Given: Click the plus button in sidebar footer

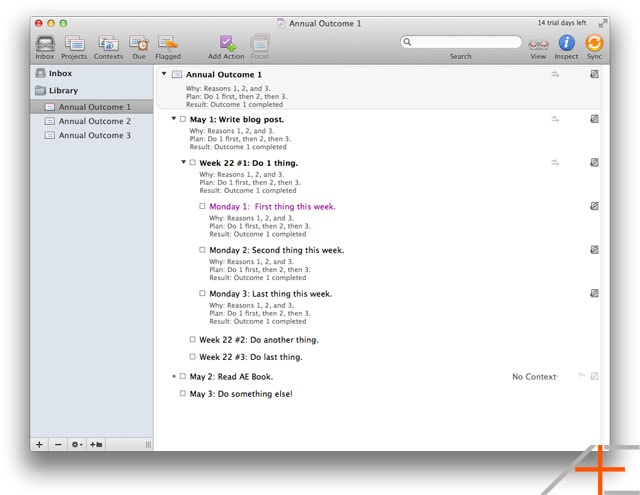Looking at the screenshot, I should tap(39, 444).
